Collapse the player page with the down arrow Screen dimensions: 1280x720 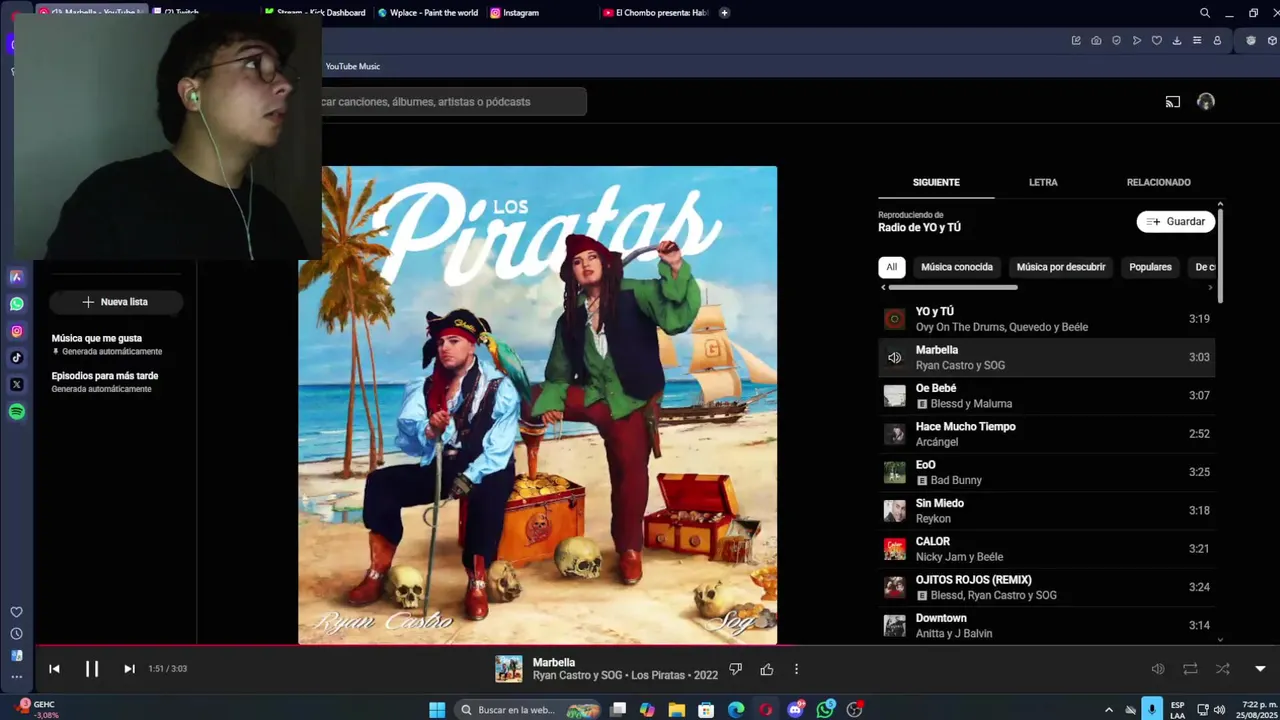pyautogui.click(x=1260, y=669)
